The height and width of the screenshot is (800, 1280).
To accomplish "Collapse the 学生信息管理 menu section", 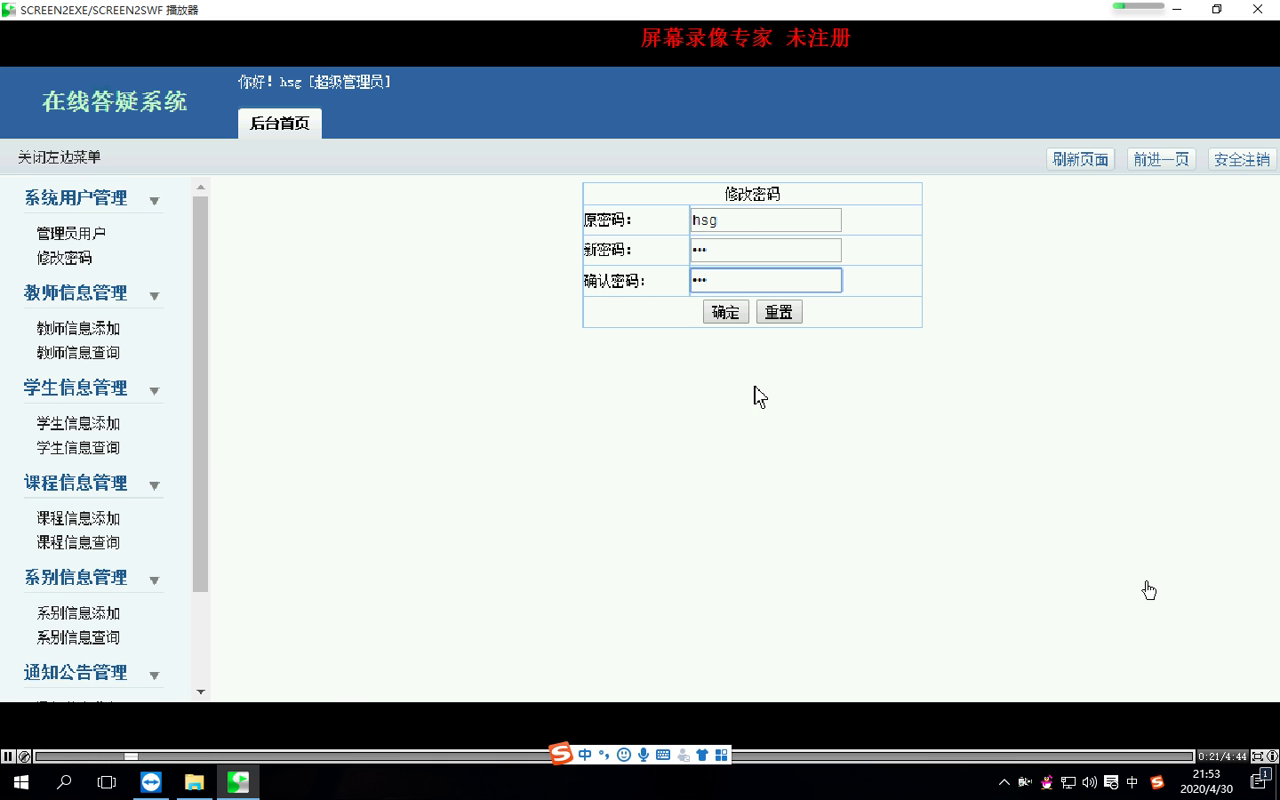I will click(154, 390).
